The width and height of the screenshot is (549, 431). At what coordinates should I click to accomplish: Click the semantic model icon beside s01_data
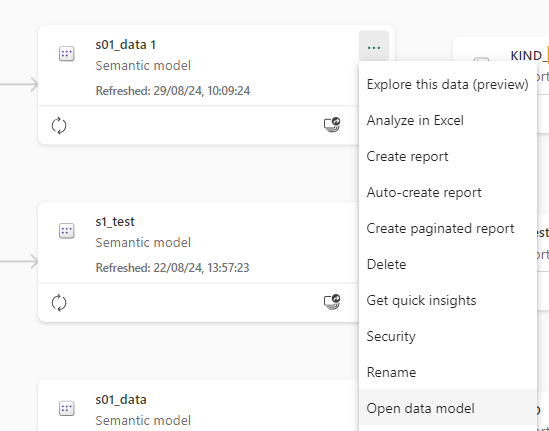tap(67, 408)
